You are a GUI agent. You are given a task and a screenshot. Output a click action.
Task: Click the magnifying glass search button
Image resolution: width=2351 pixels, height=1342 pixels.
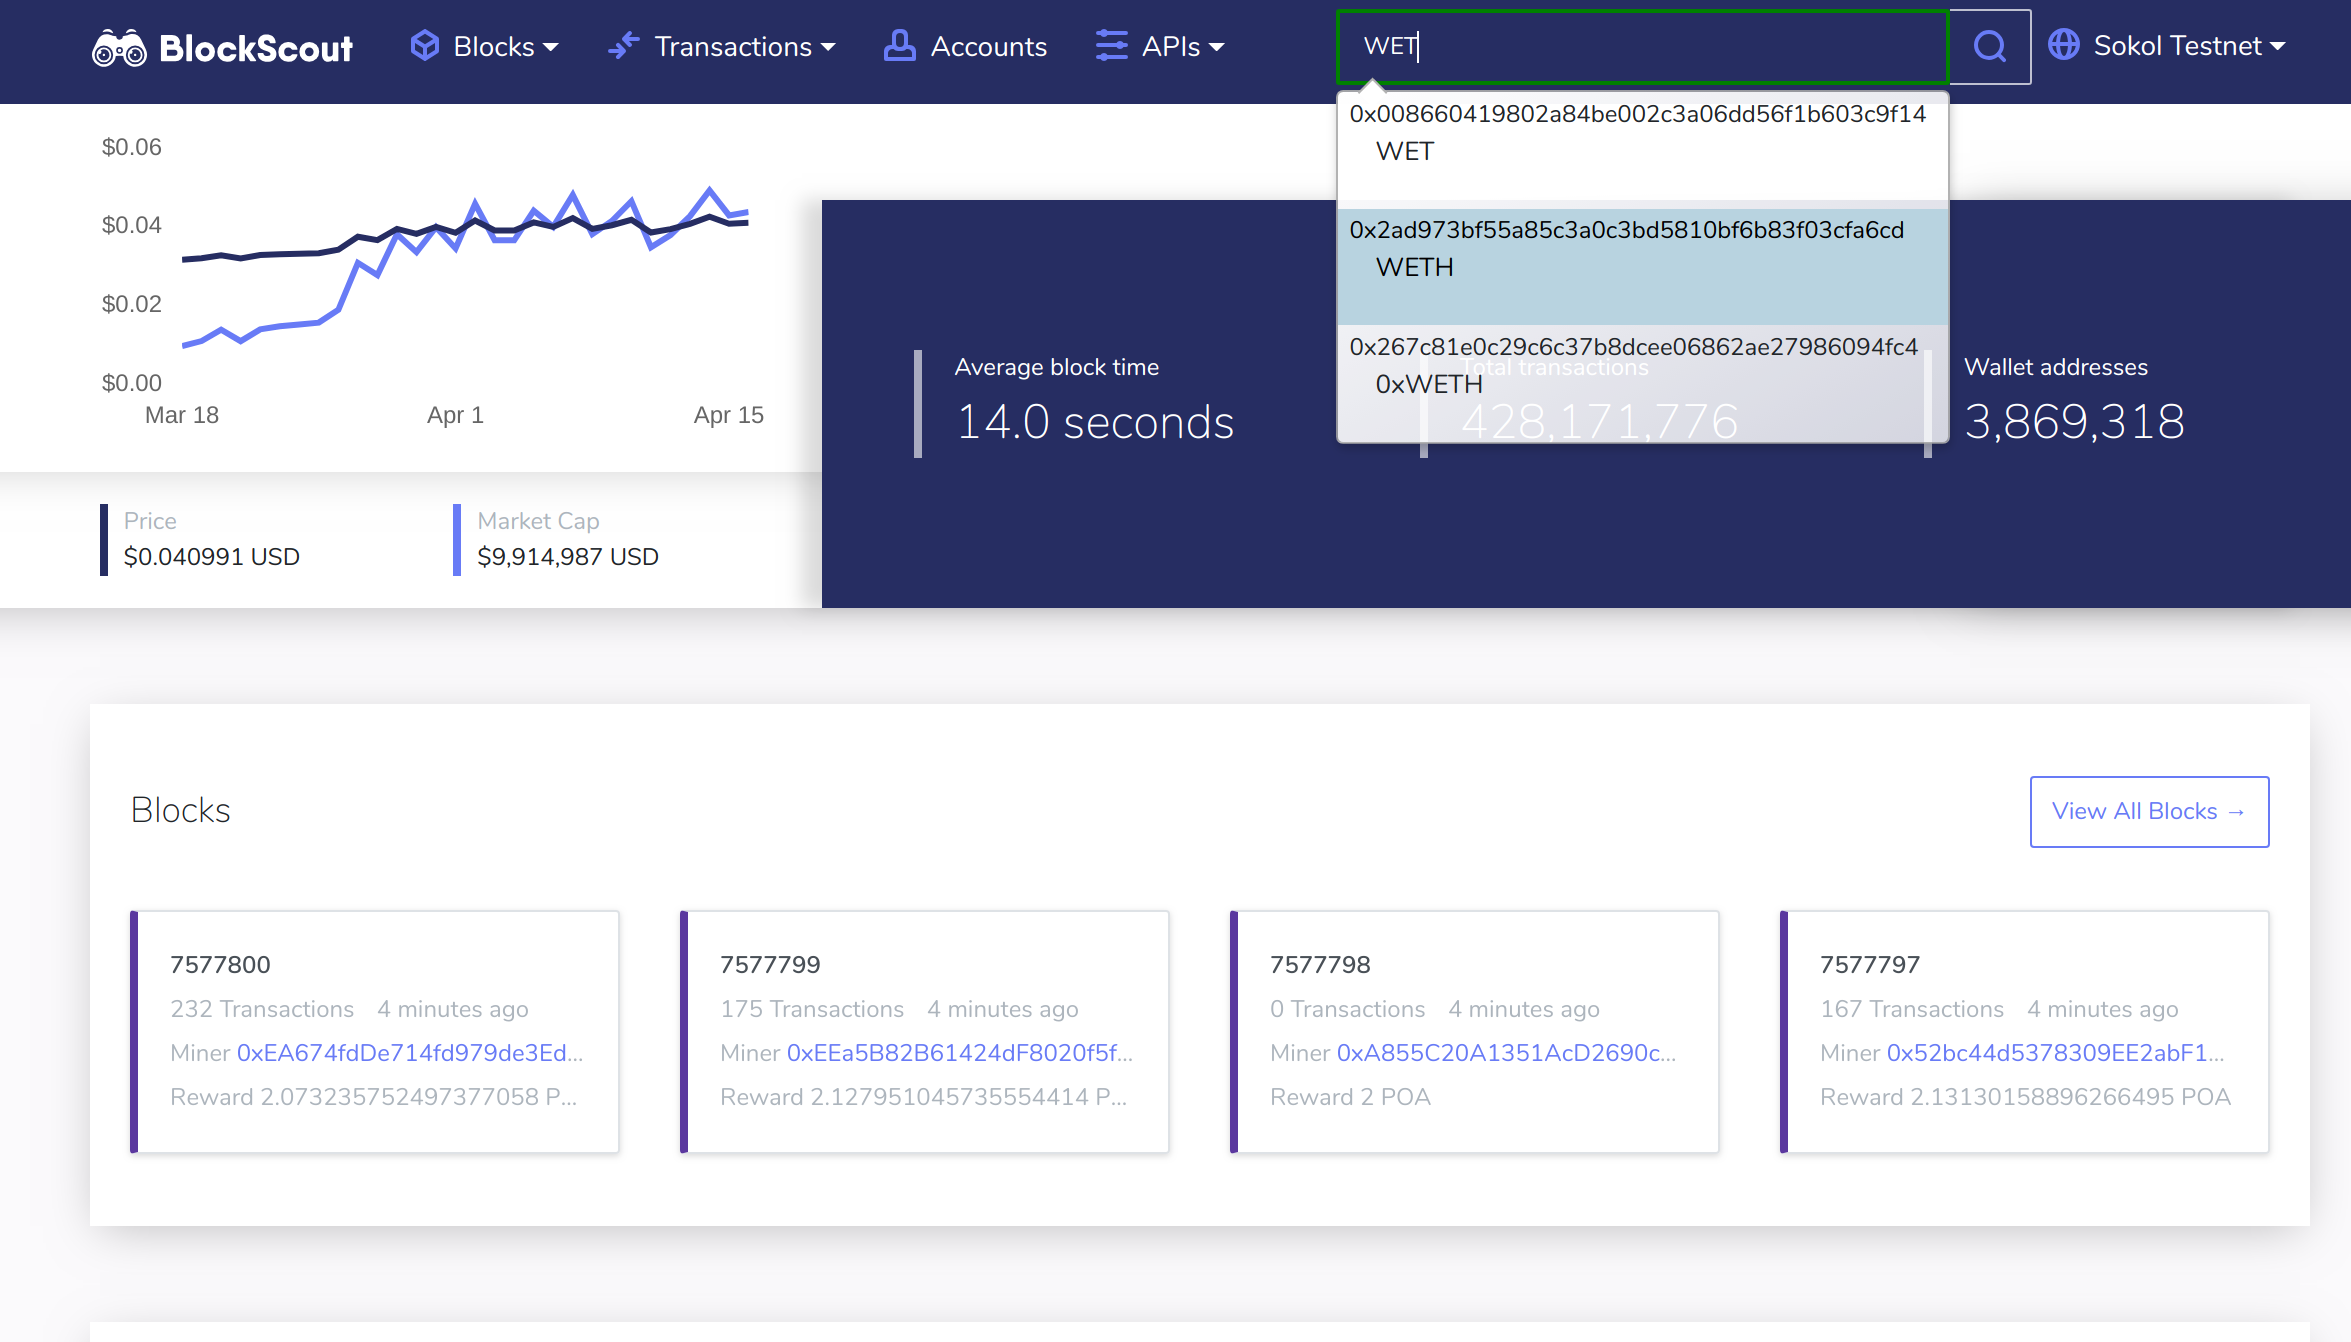(1990, 46)
